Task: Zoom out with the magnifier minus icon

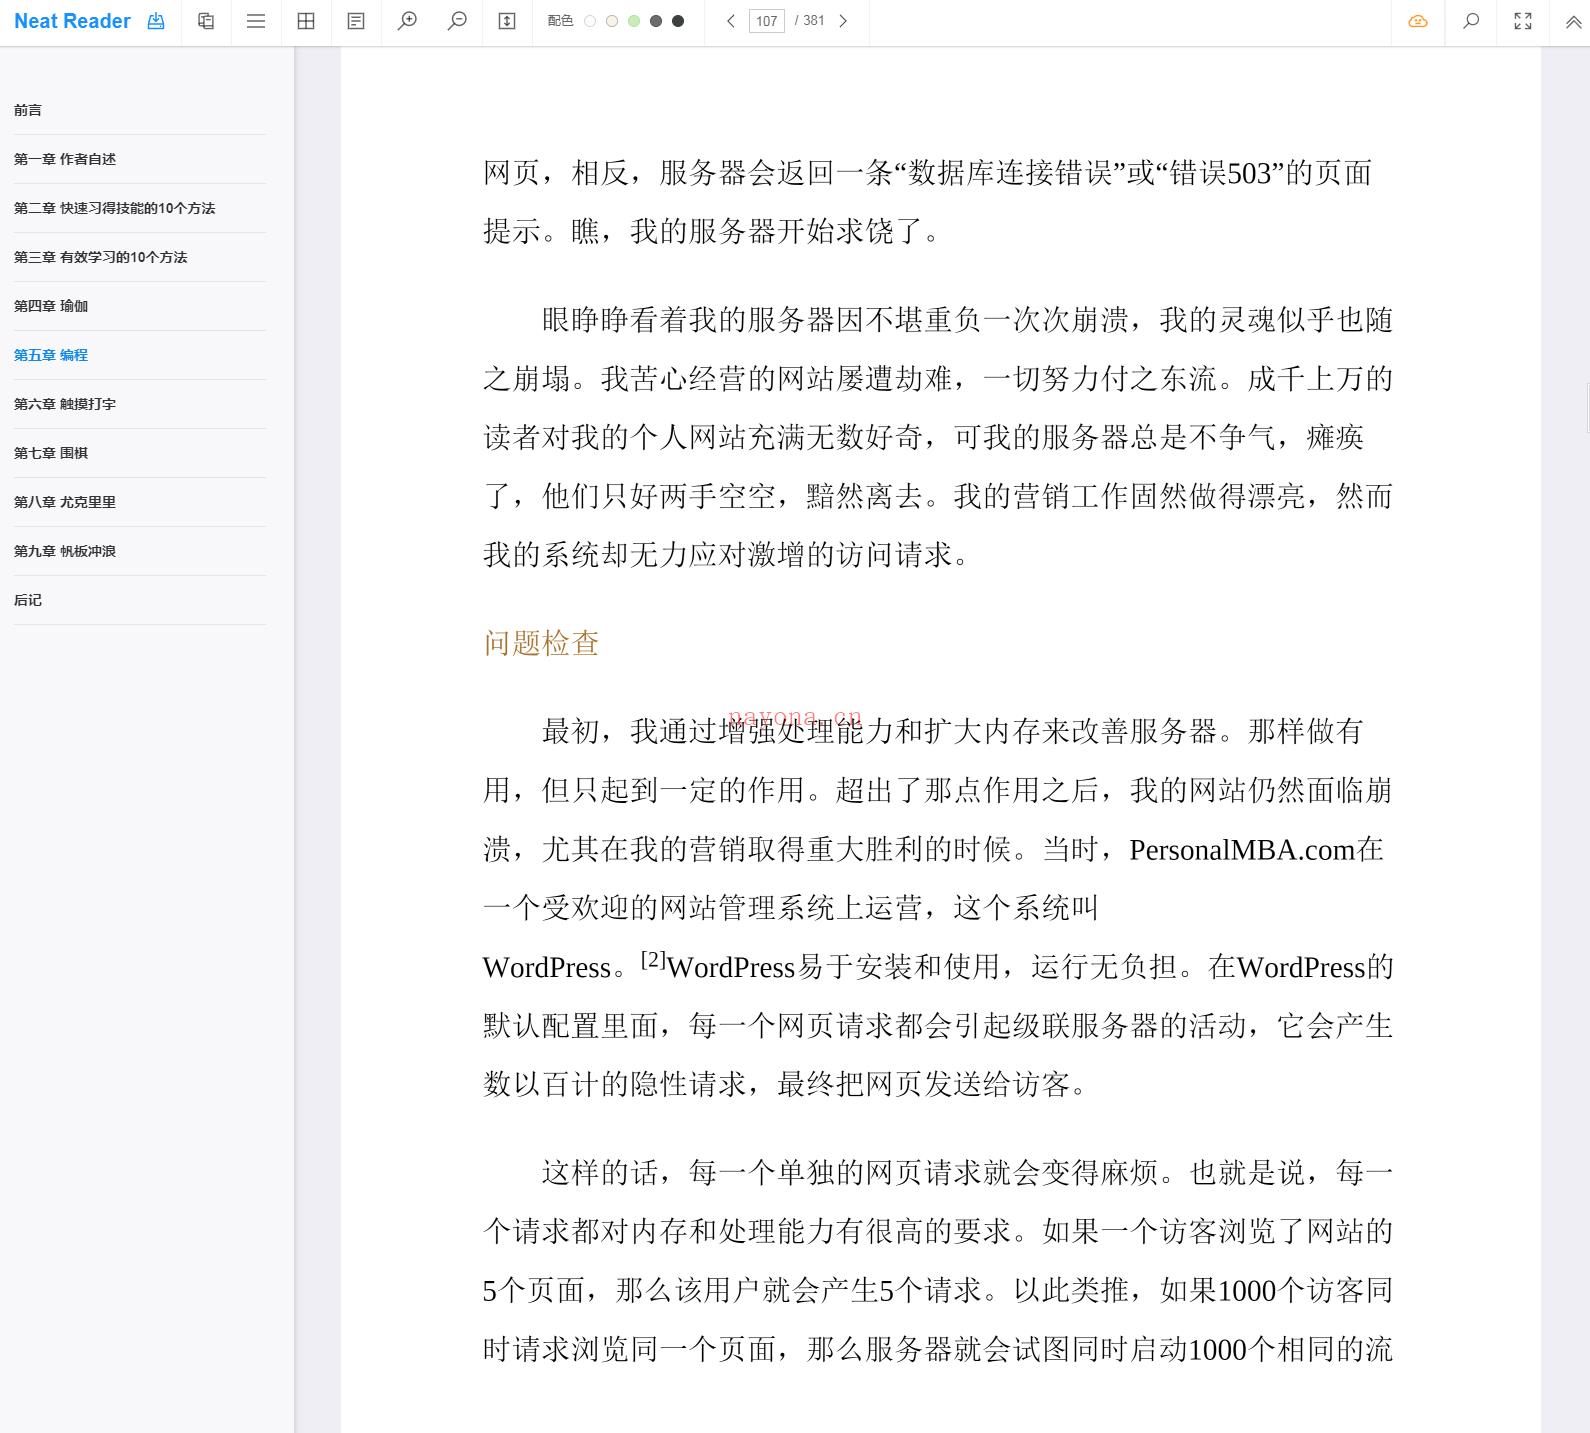Action: coord(457,21)
